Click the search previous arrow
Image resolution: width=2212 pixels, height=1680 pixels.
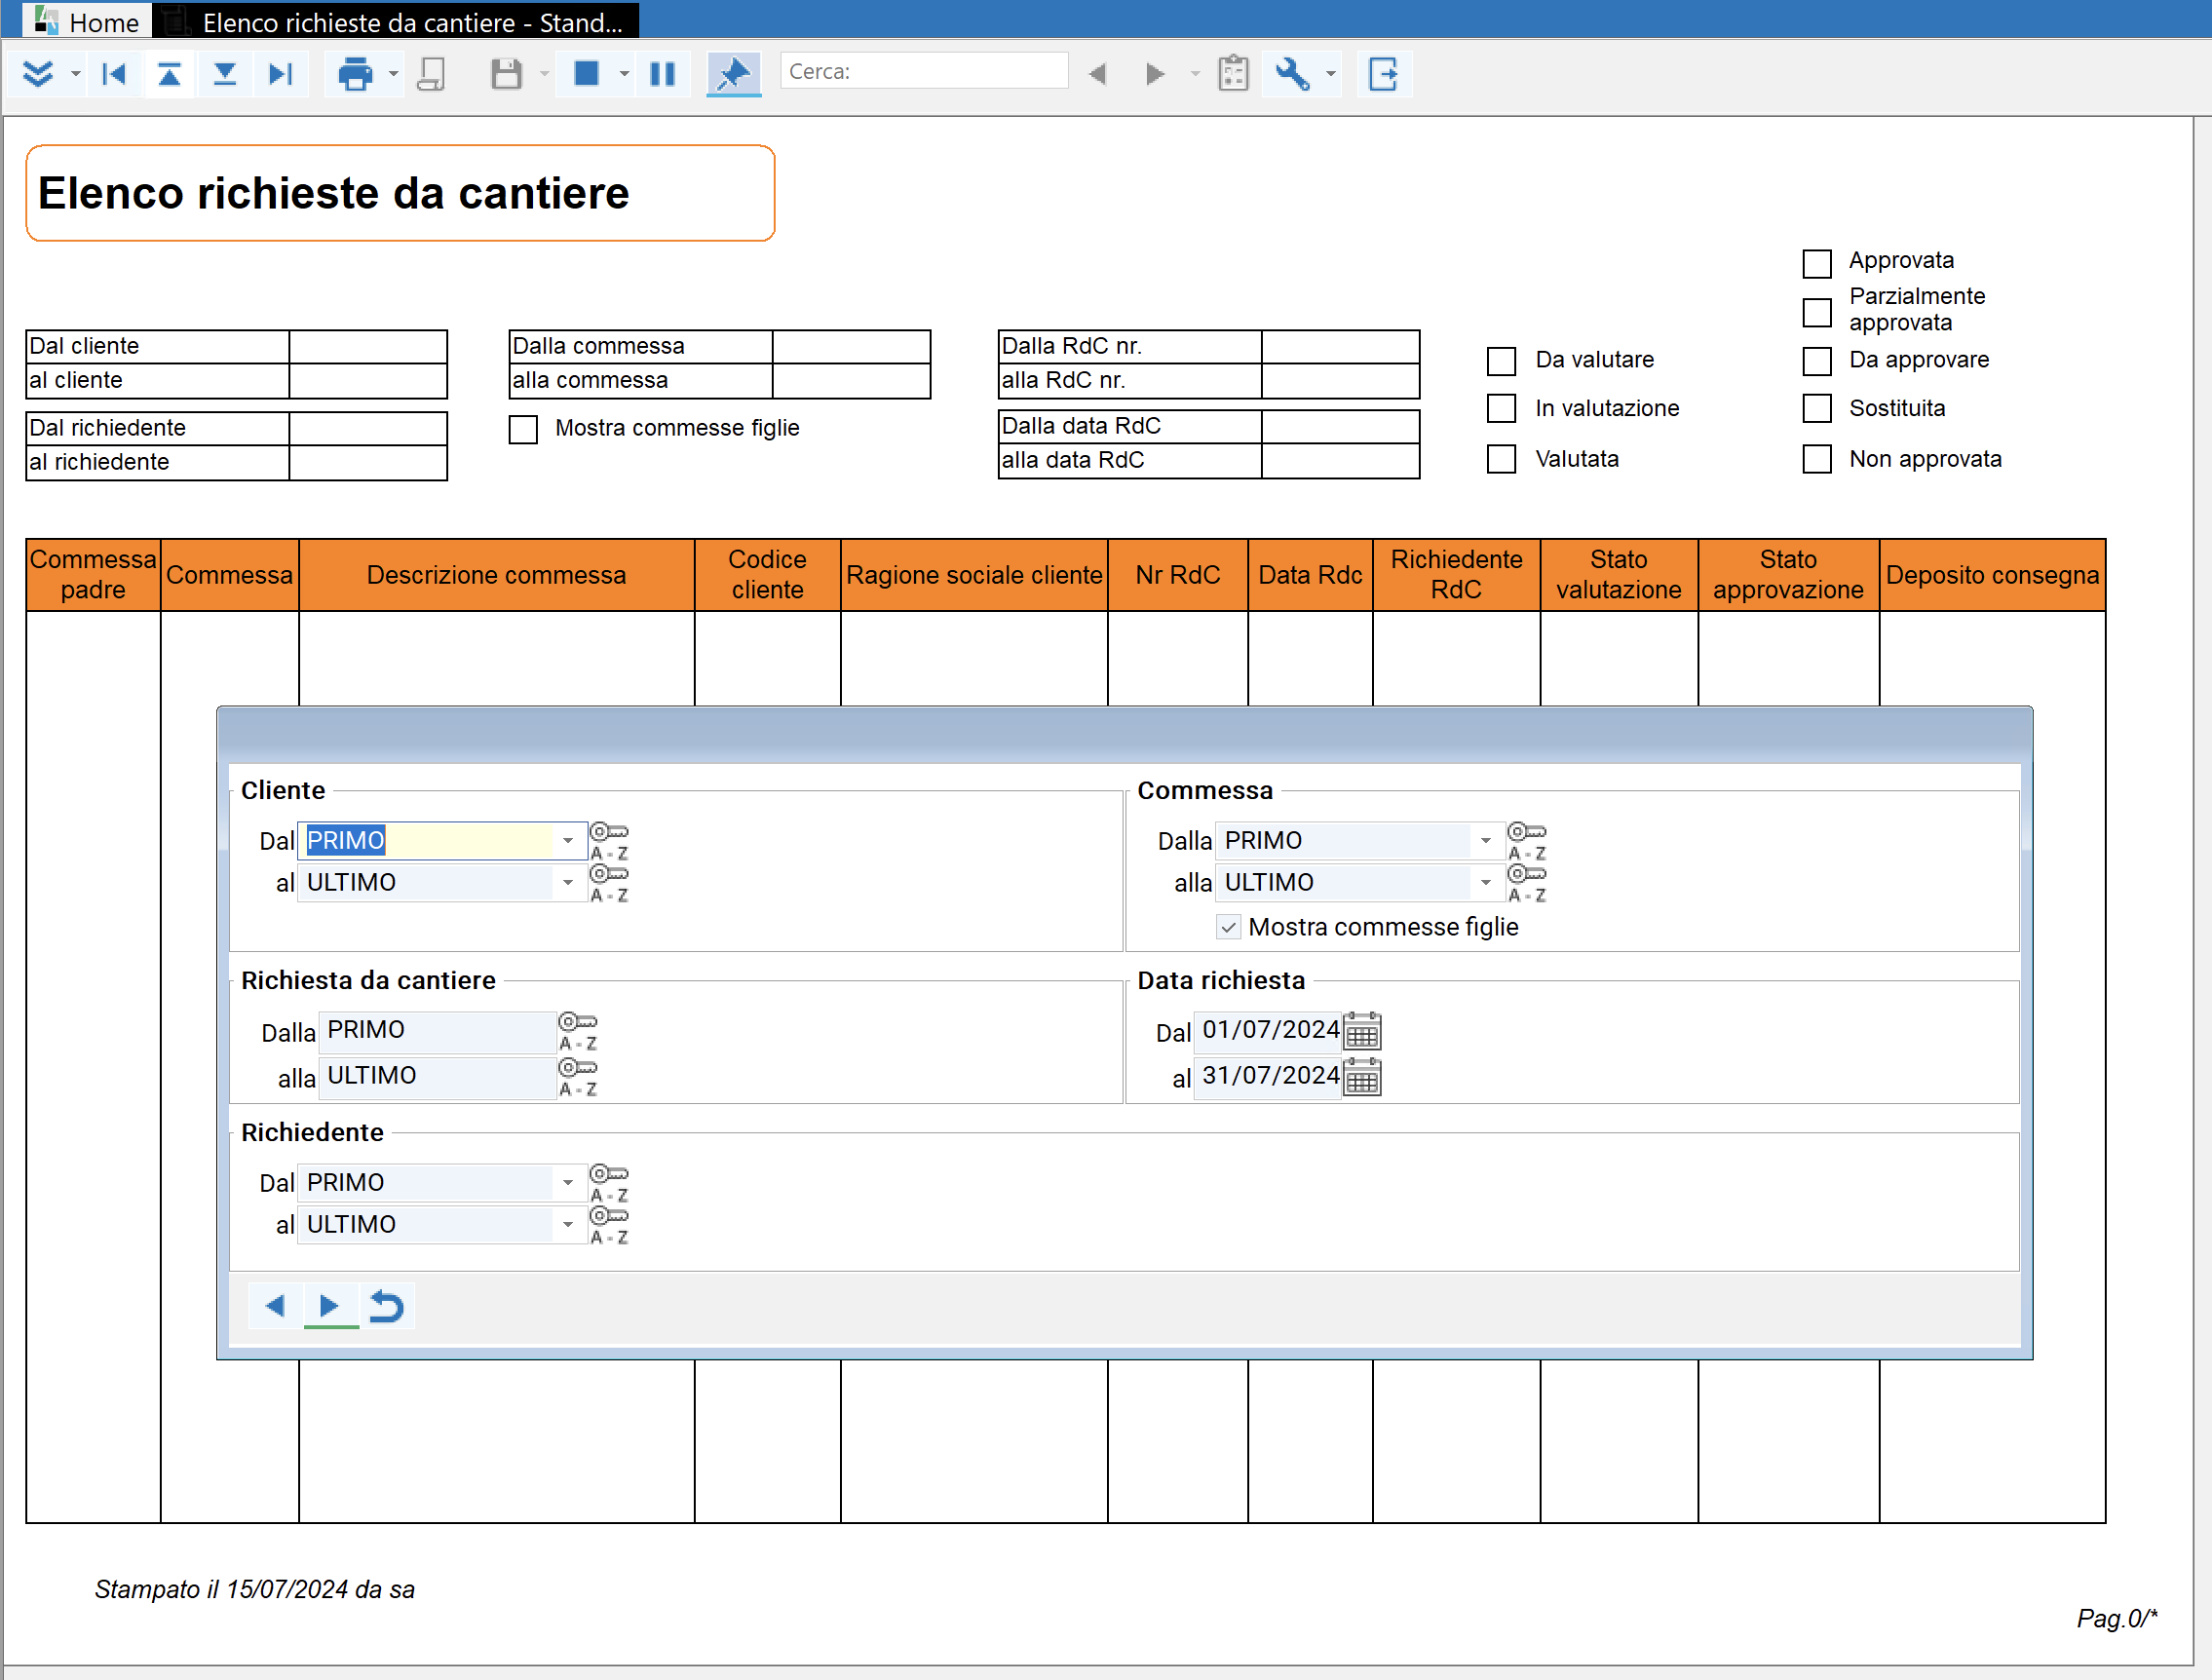pyautogui.click(x=1098, y=74)
